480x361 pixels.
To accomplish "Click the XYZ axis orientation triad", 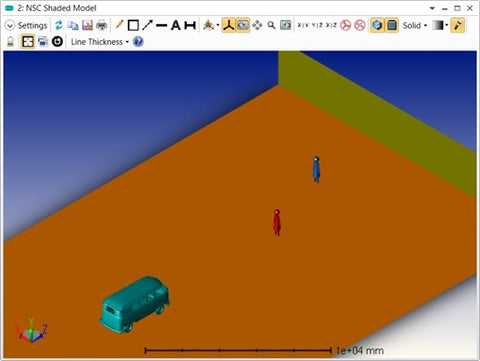I will tap(31, 331).
